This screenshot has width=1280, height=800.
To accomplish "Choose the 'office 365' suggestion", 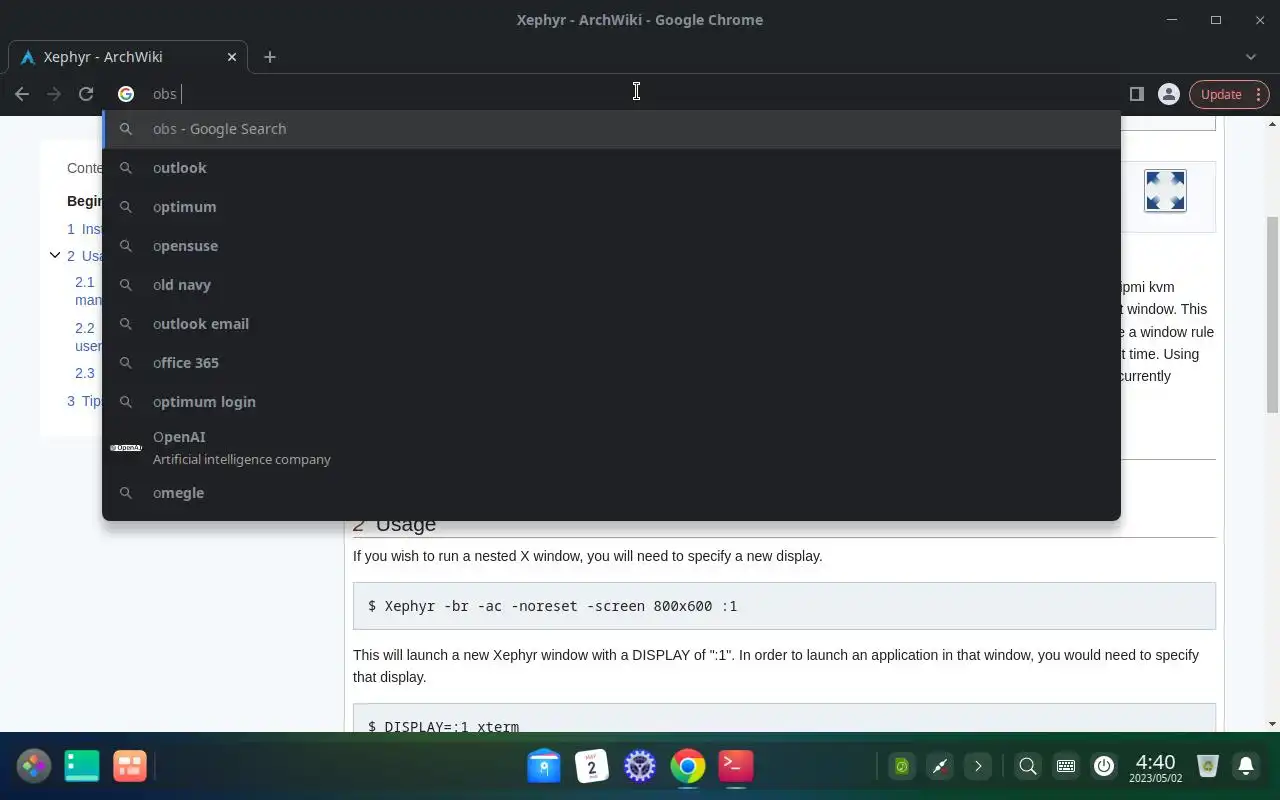I will pyautogui.click(x=611, y=363).
